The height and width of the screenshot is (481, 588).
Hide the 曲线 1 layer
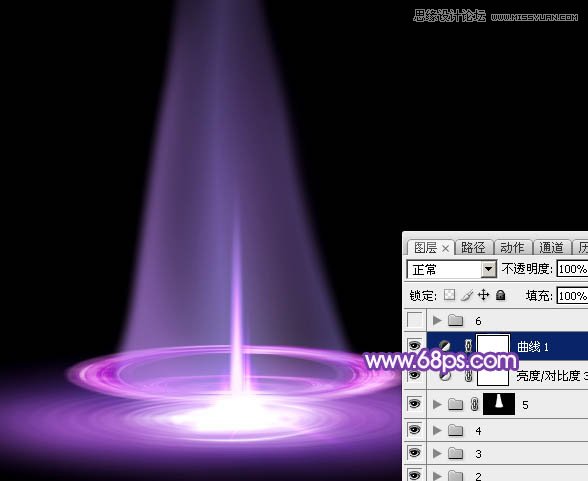click(414, 345)
